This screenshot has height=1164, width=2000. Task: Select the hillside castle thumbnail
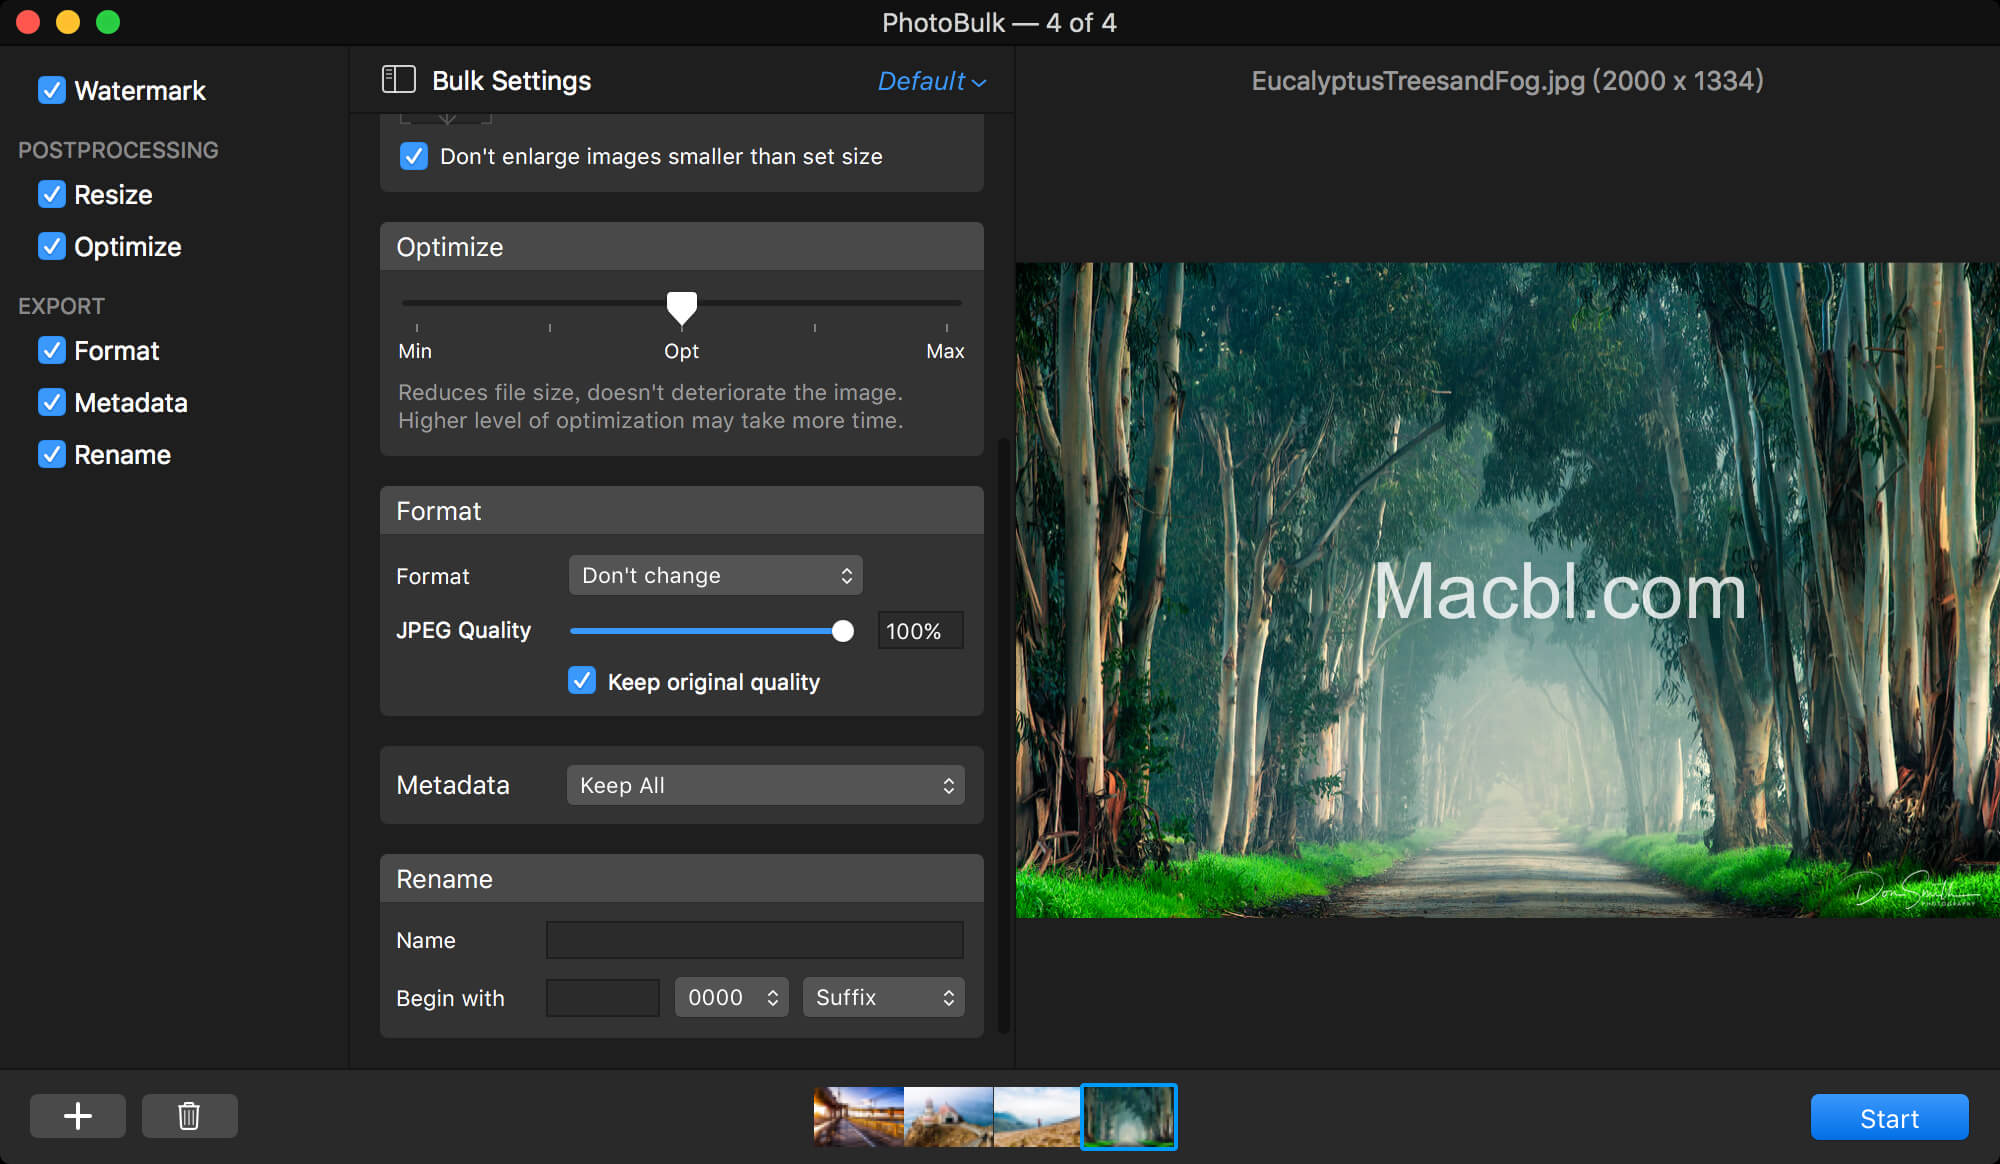click(948, 1117)
